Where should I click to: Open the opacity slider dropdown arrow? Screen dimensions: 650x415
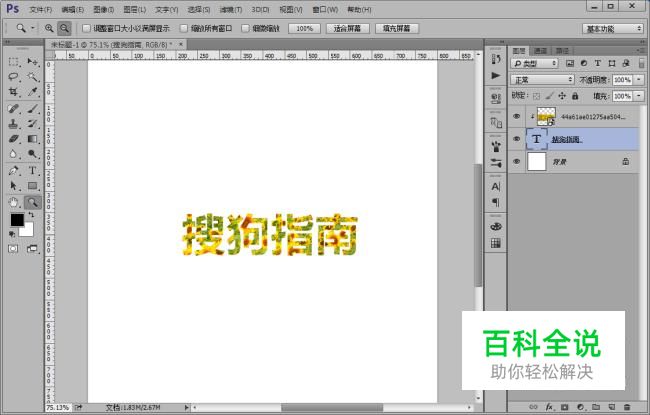(639, 80)
